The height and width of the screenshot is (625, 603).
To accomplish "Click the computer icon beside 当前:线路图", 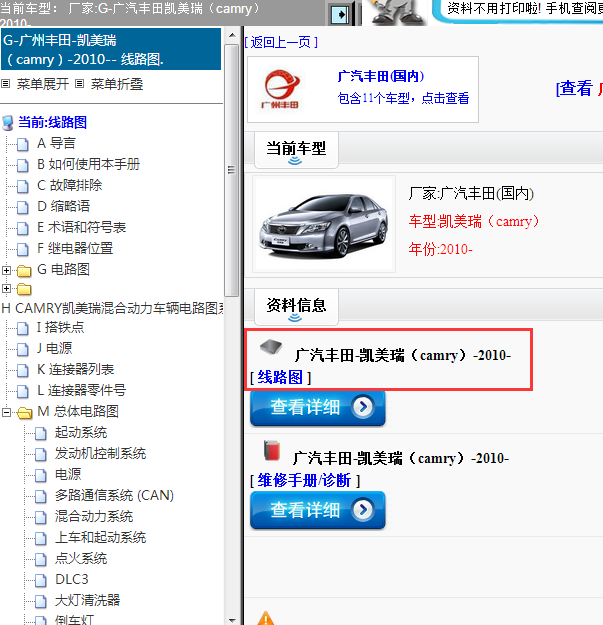I will (x=8, y=123).
